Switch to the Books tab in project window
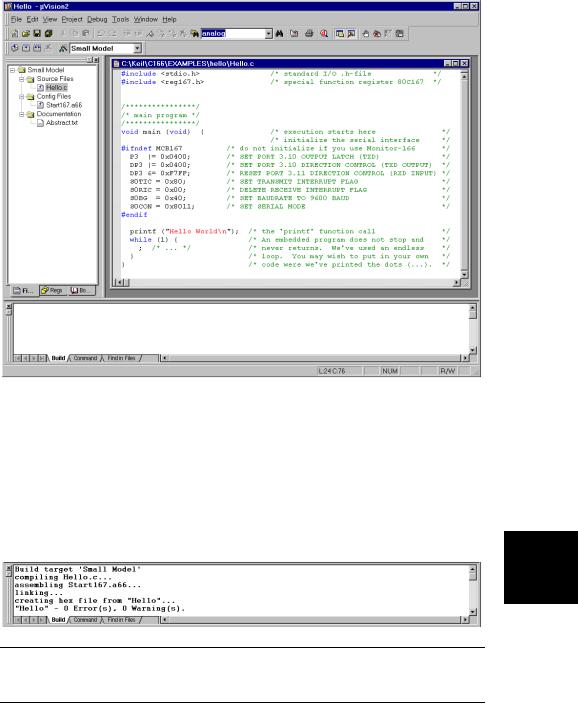 point(81,291)
